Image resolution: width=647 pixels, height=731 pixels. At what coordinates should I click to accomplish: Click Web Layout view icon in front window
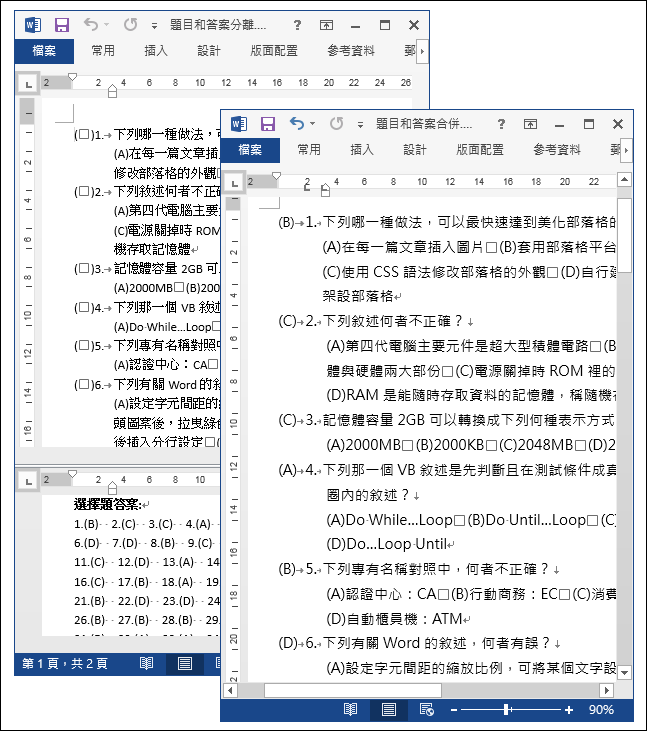pyautogui.click(x=427, y=710)
